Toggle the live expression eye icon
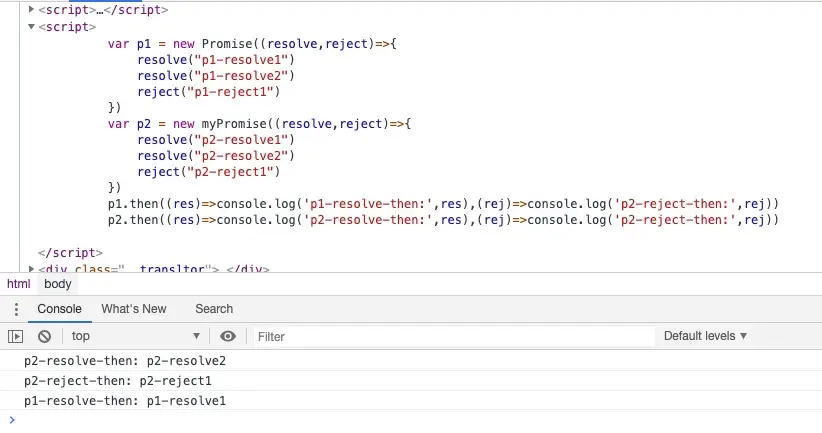The width and height of the screenshot is (822, 433). 228,336
